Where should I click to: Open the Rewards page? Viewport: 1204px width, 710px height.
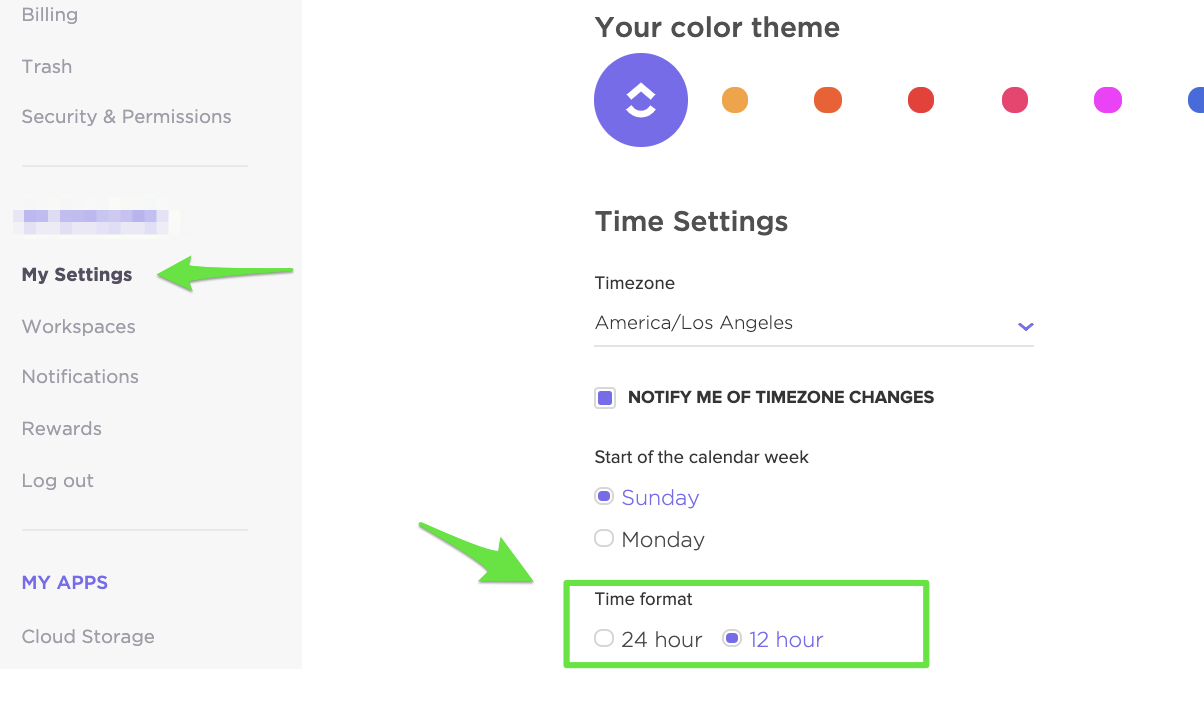[62, 429]
